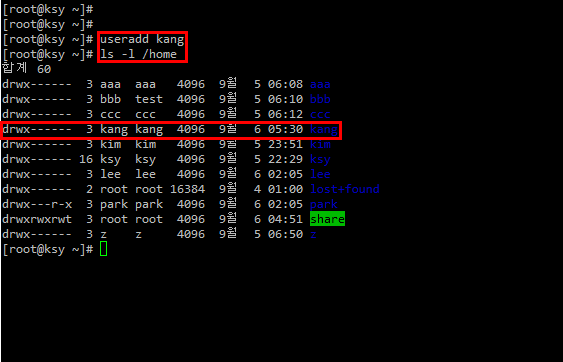Click the blue 'lee' directory name
563x362 pixels.
coord(320,174)
